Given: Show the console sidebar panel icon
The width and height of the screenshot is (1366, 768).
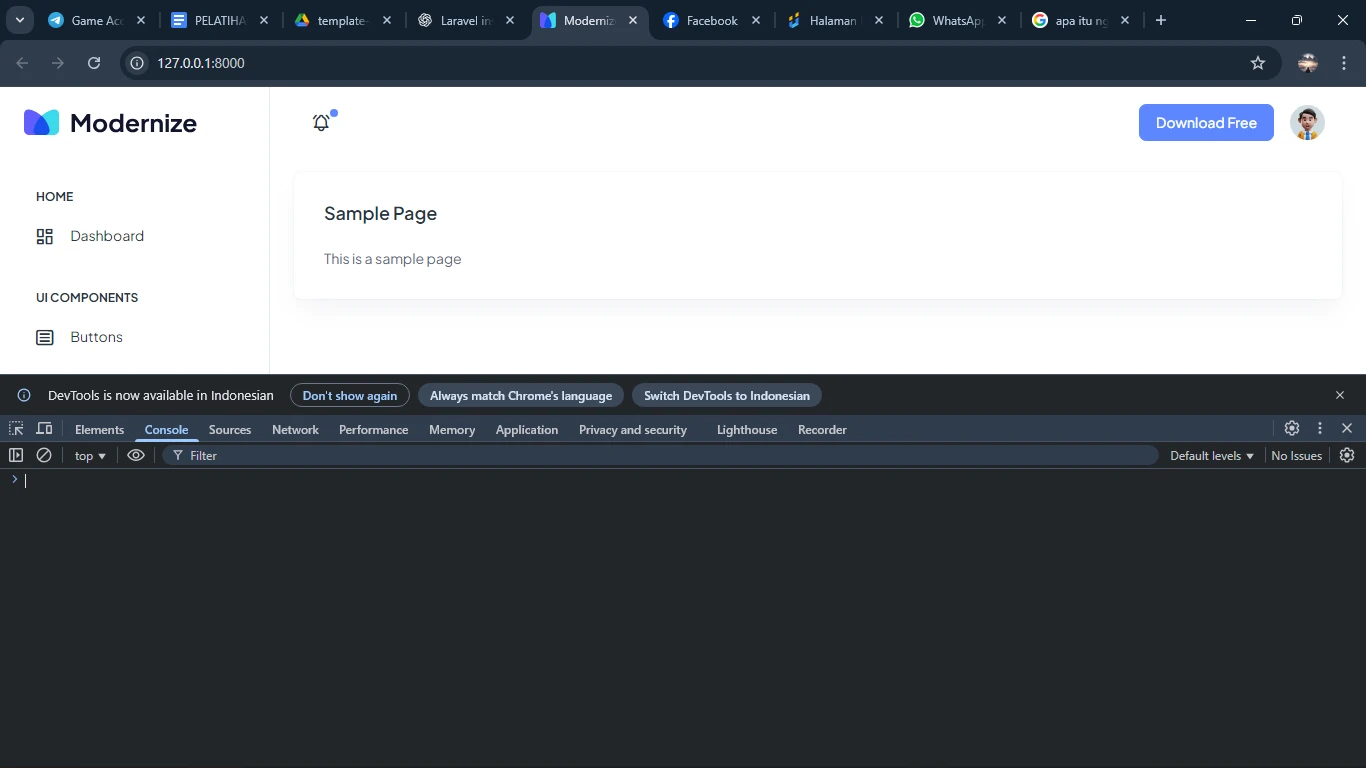Looking at the screenshot, I should [16, 455].
